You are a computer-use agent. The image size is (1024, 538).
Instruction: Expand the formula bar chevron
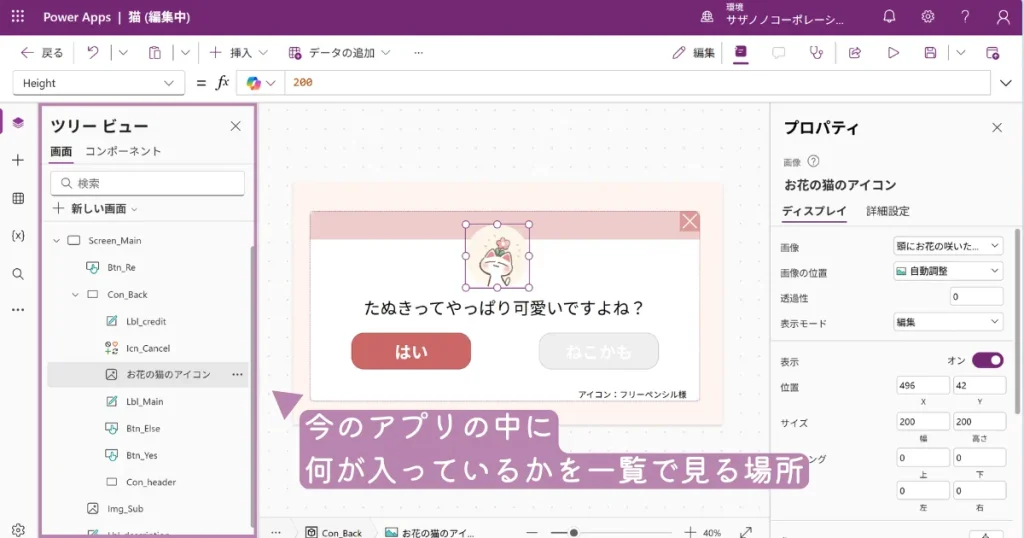coord(1005,83)
